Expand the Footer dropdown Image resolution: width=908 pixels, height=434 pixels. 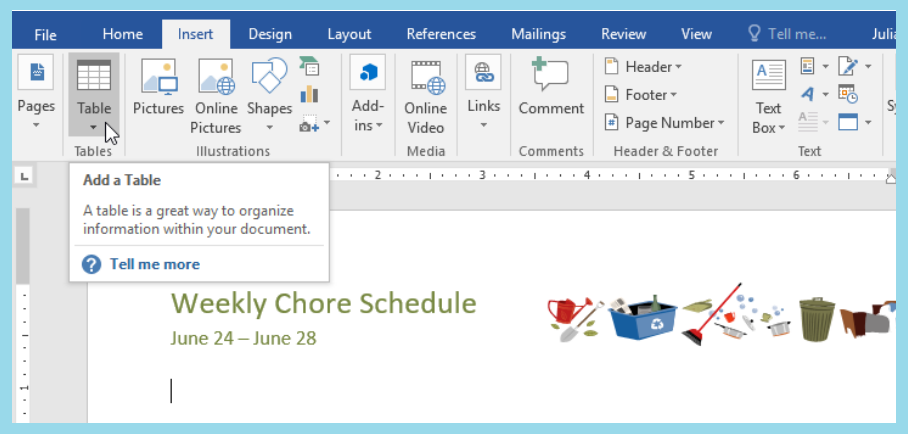click(x=673, y=95)
